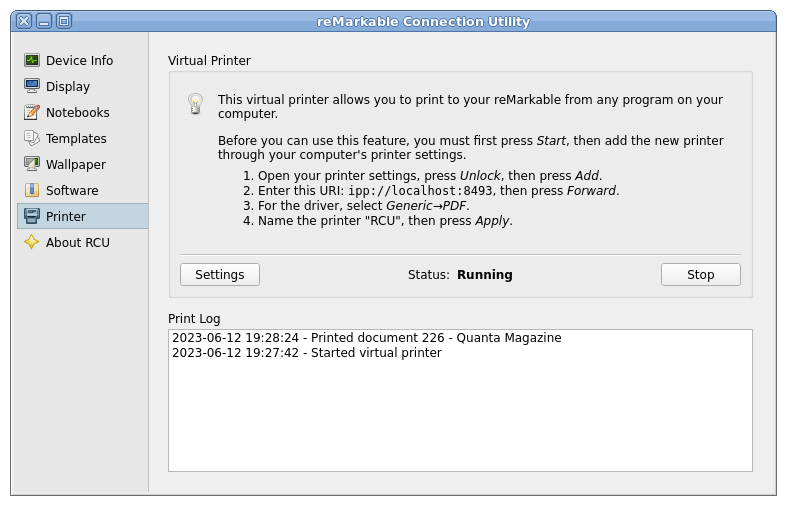Select the Started virtual printer log line
The height and width of the screenshot is (506, 787).
[x=307, y=353]
